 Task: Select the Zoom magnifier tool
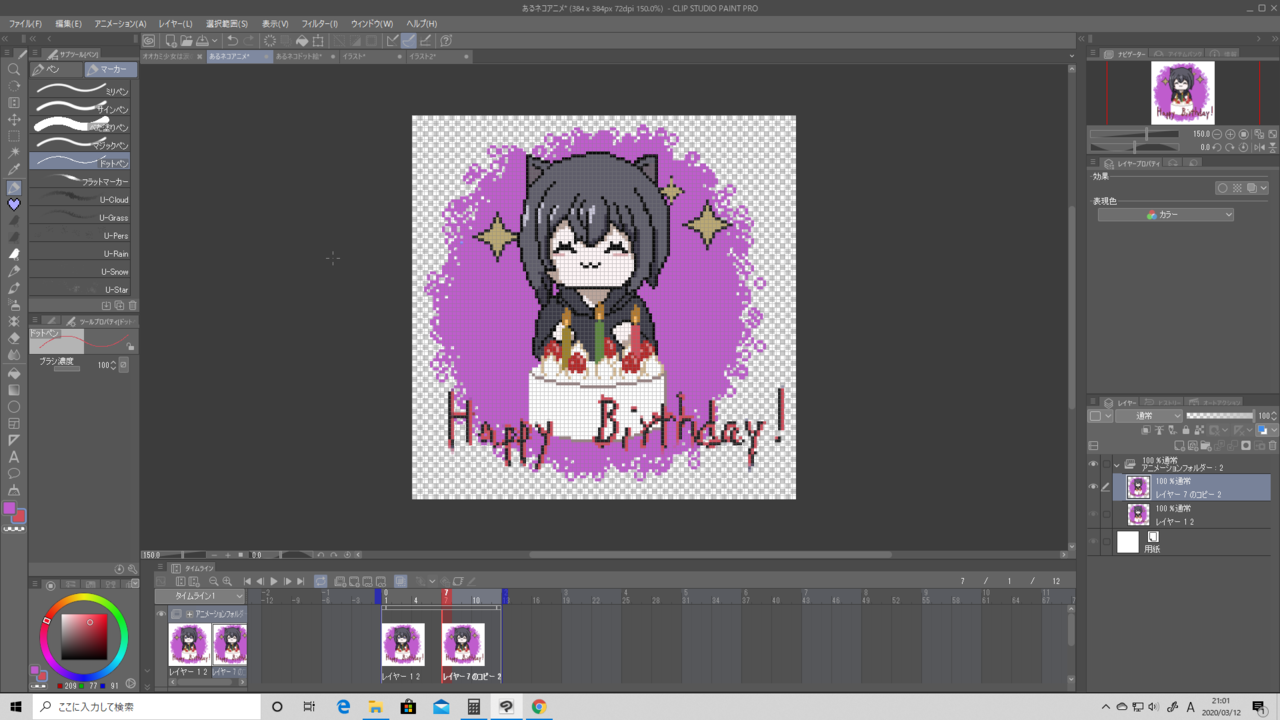tap(14, 69)
